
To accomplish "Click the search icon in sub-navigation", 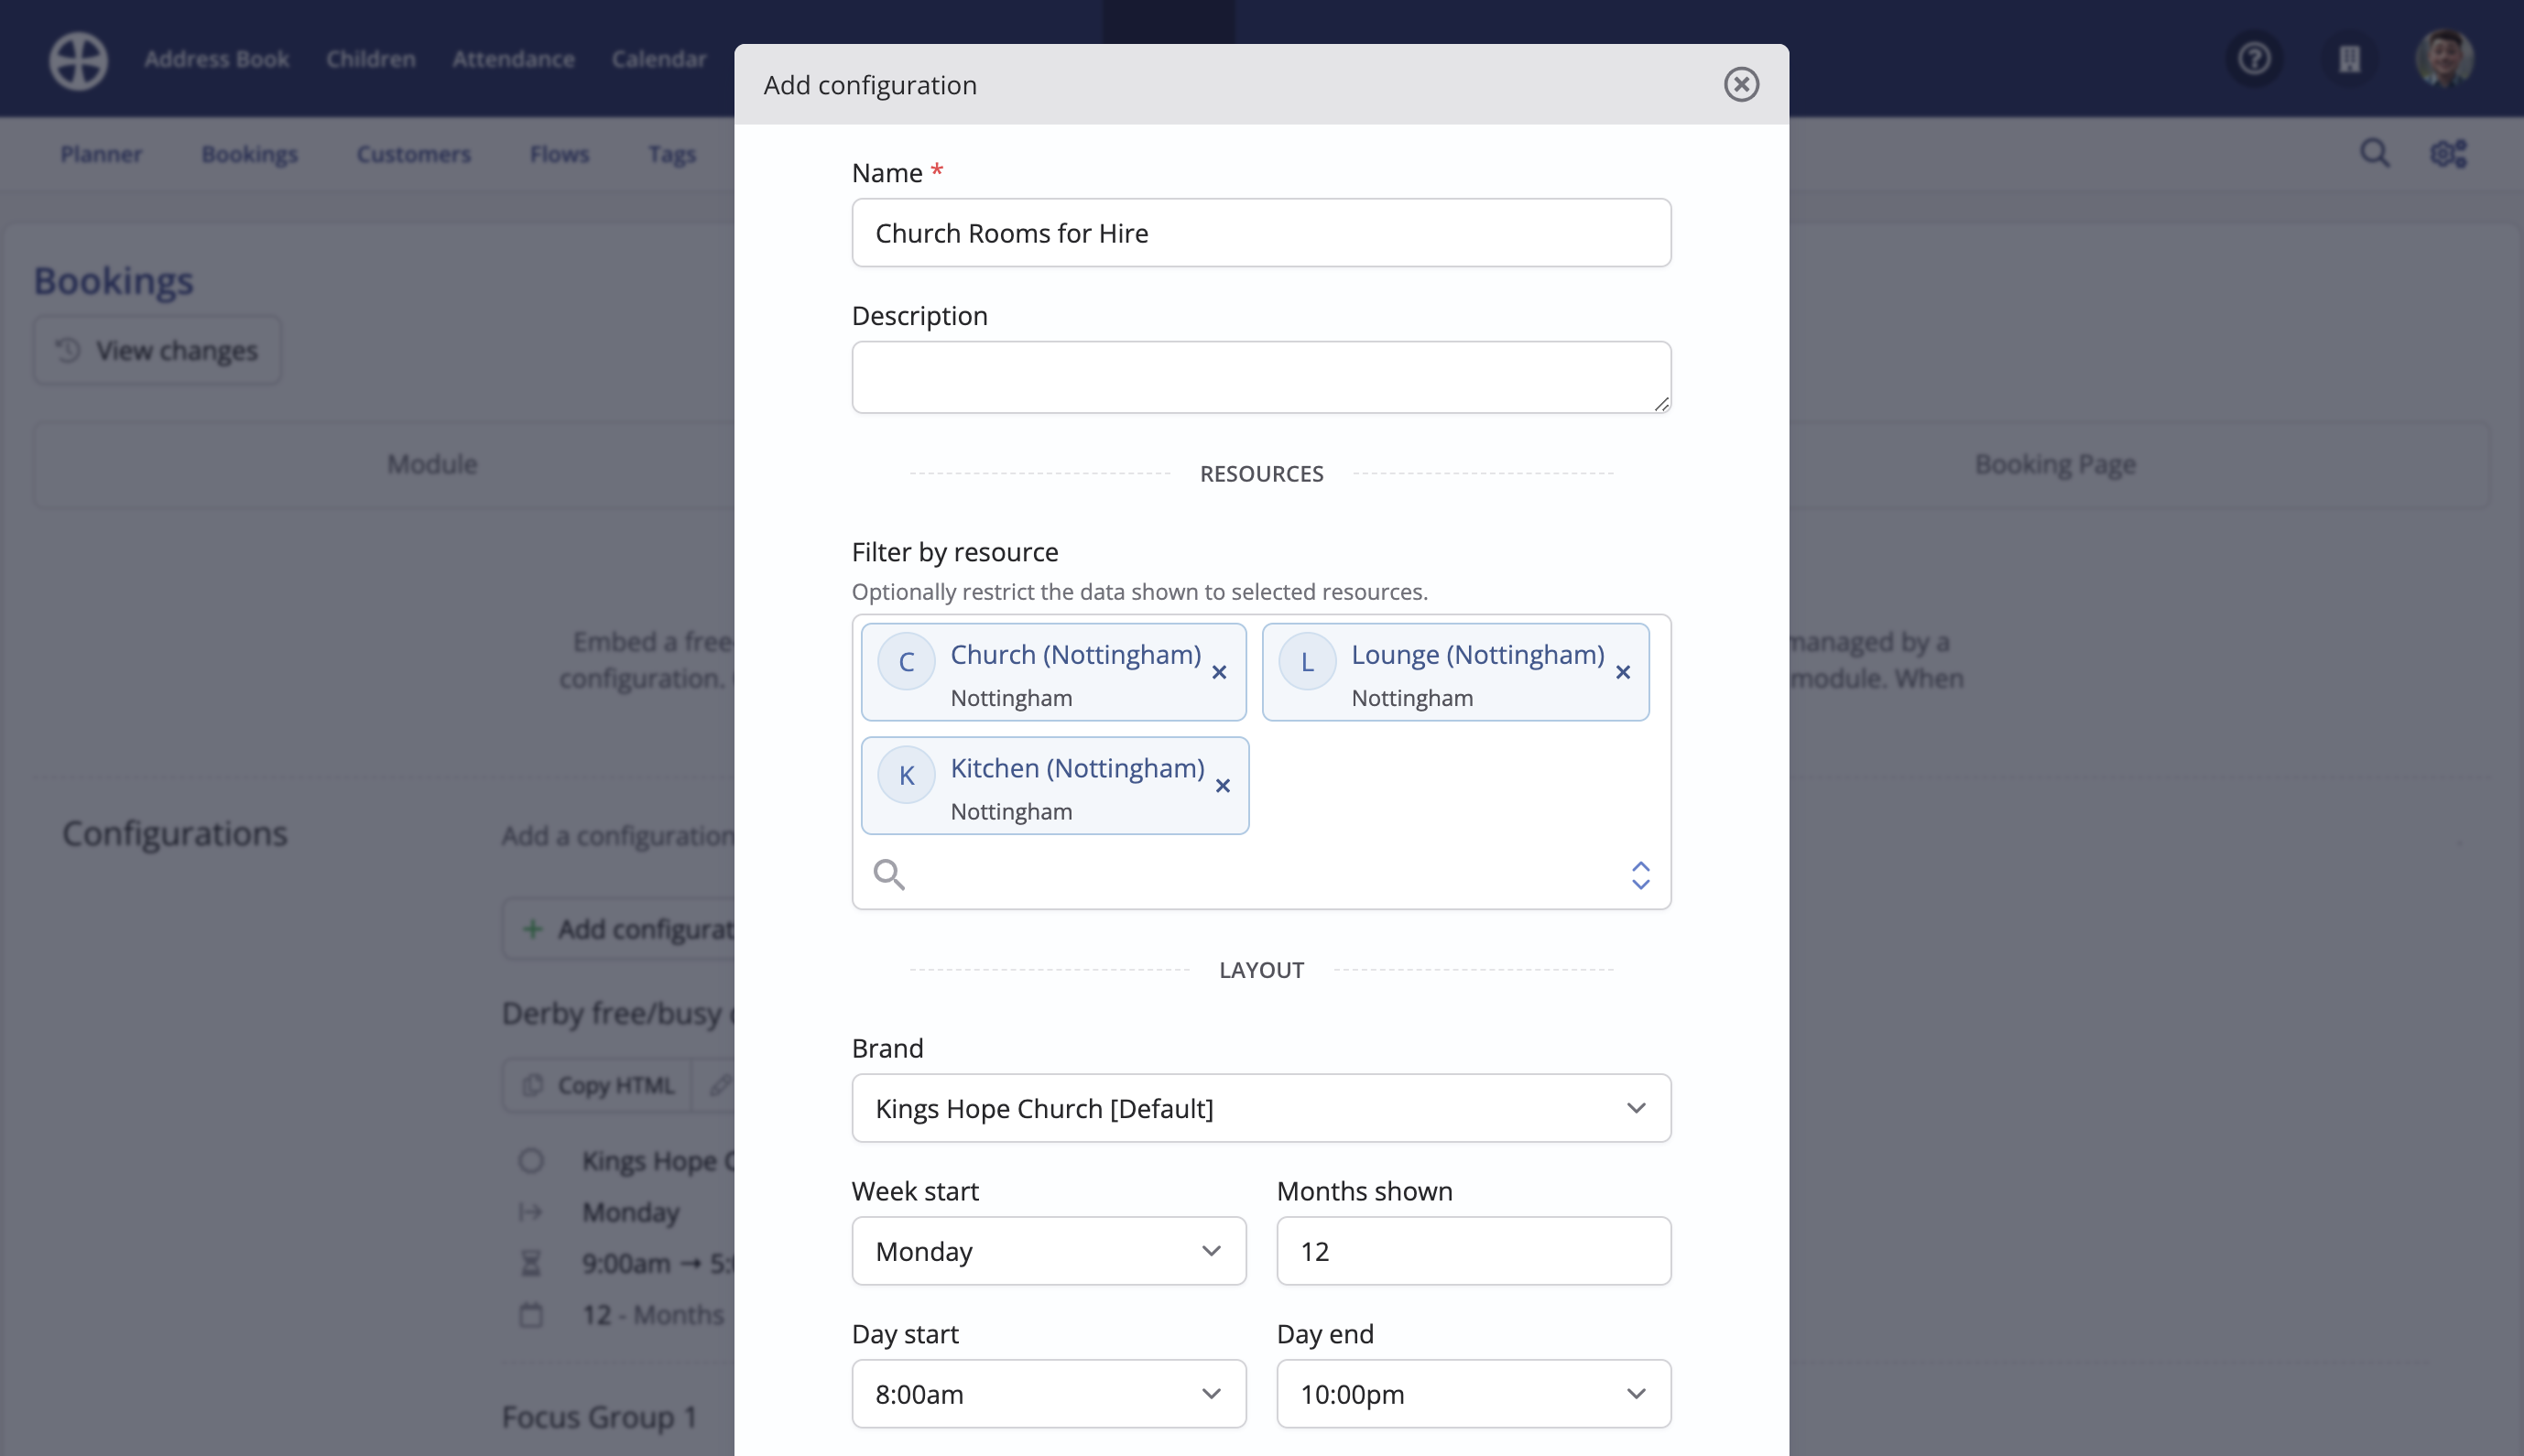I will [2375, 153].
